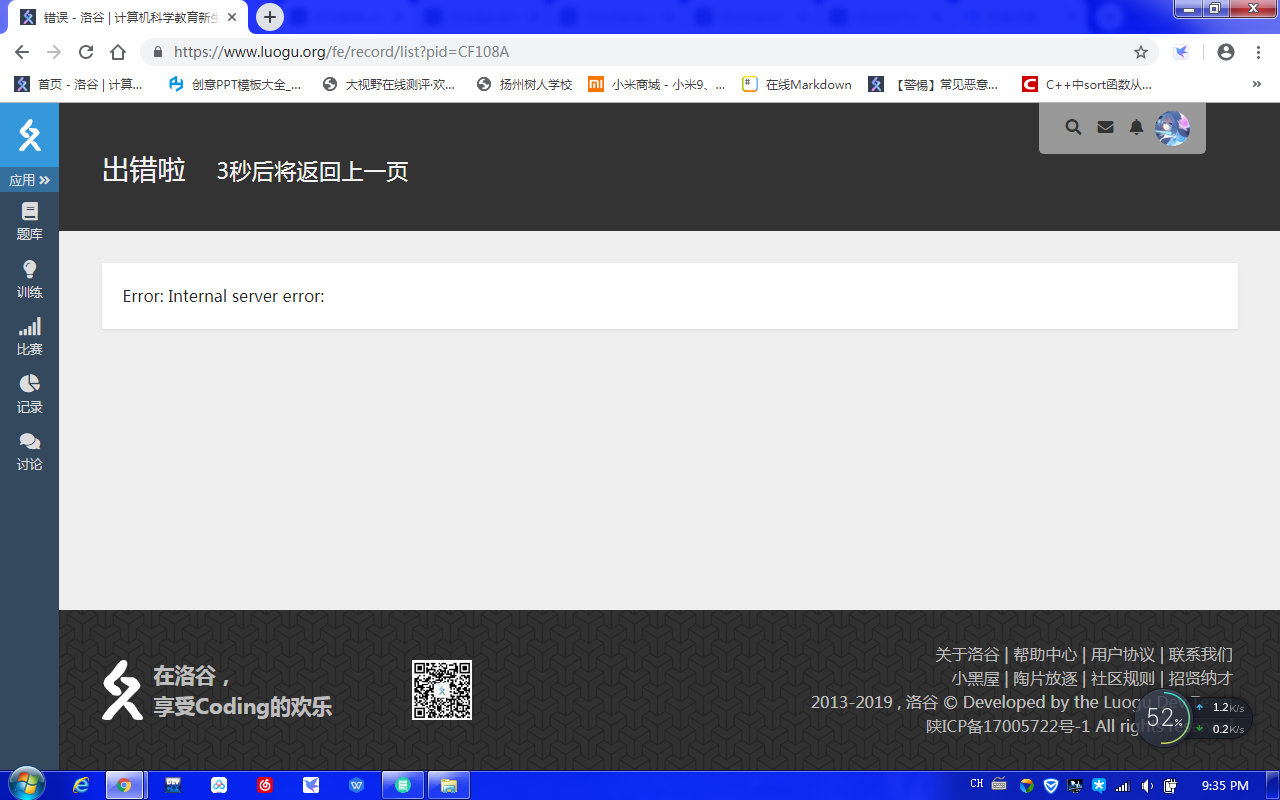Open the C++中sort函数 bookmark

coord(1087,85)
